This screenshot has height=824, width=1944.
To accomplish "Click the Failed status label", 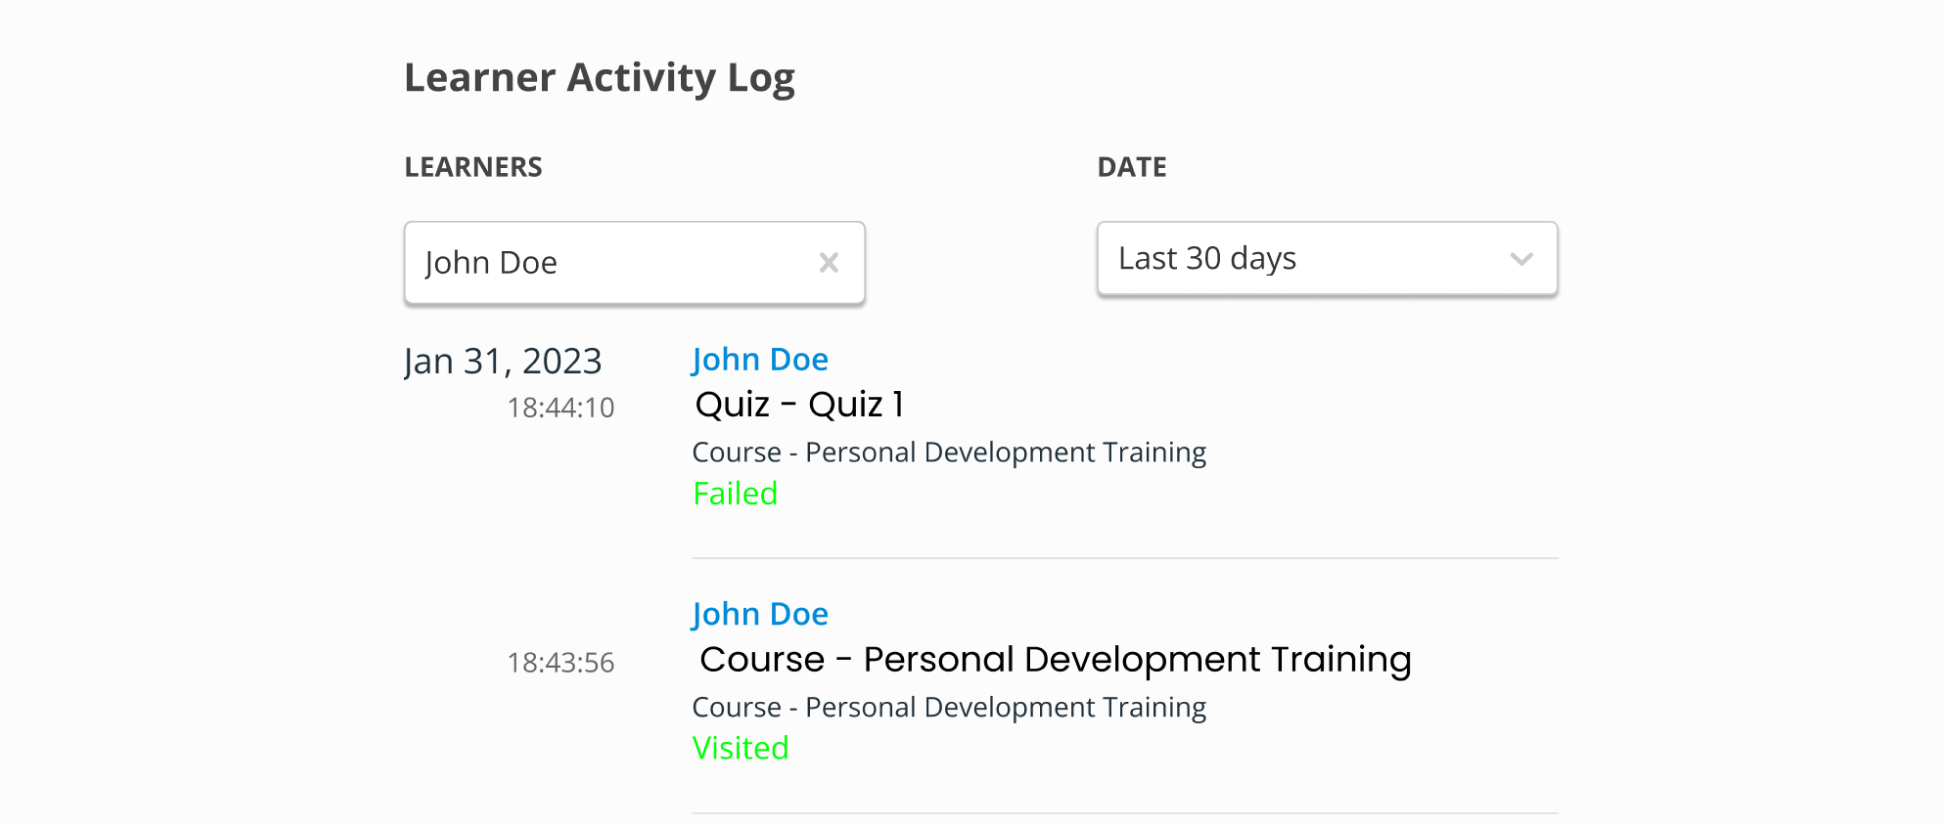I will (735, 494).
